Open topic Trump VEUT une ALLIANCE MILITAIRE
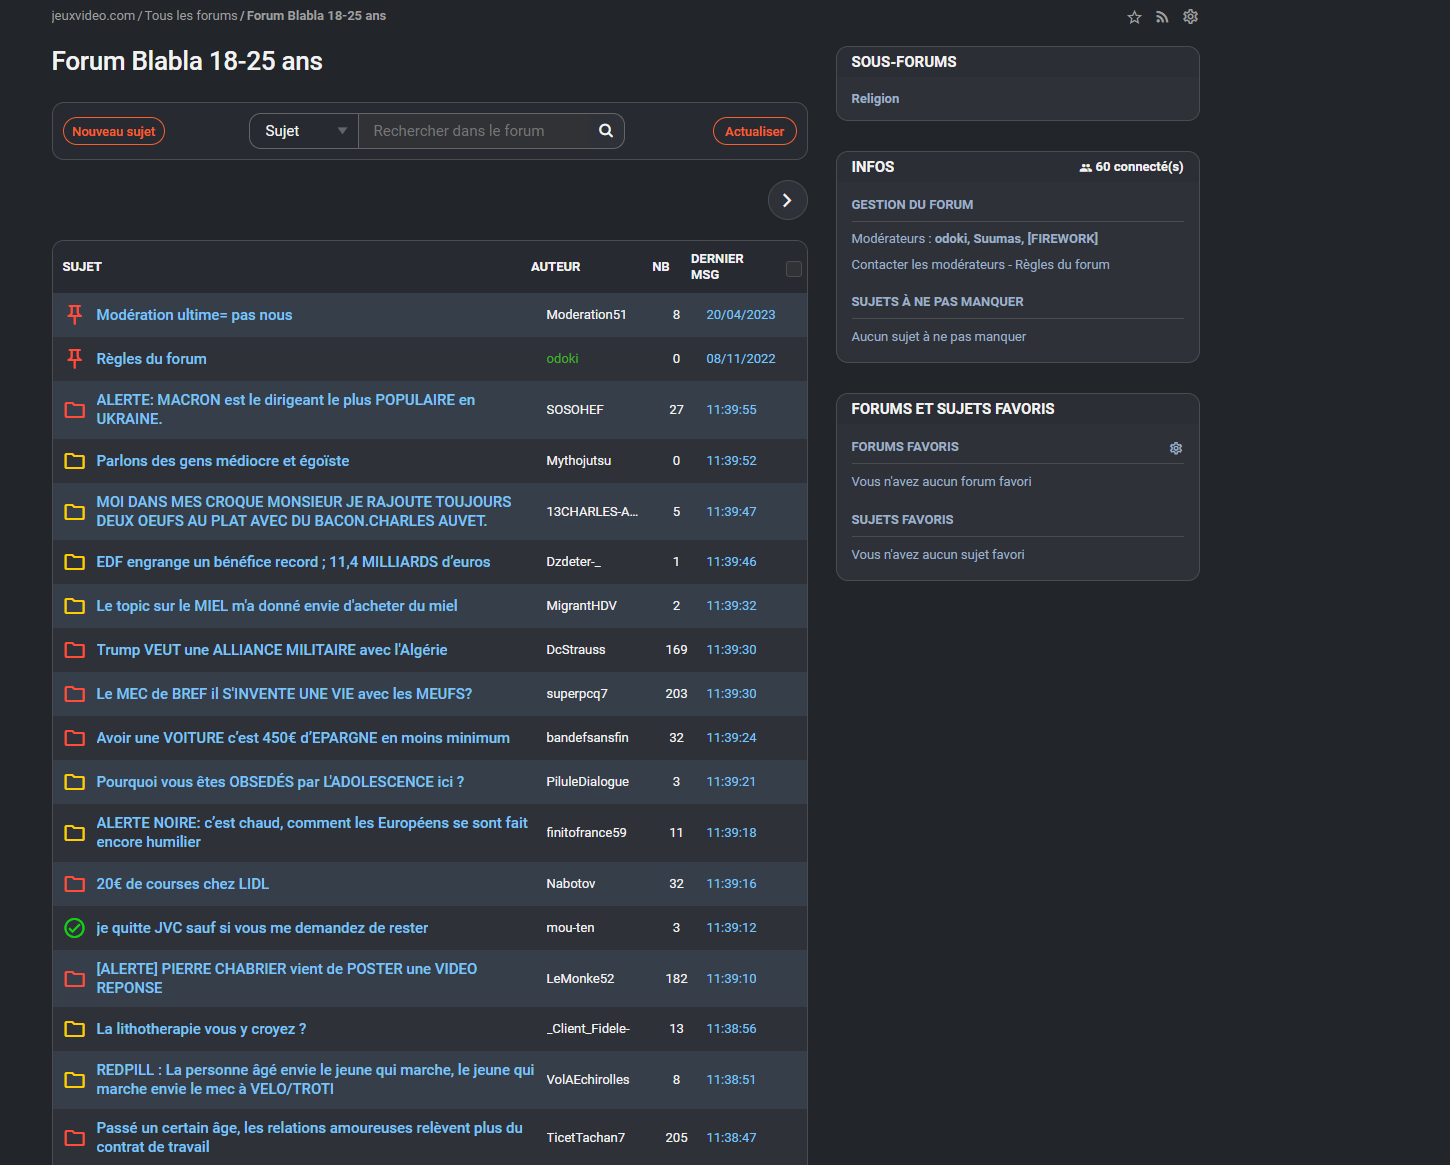1450x1165 pixels. click(x=272, y=650)
